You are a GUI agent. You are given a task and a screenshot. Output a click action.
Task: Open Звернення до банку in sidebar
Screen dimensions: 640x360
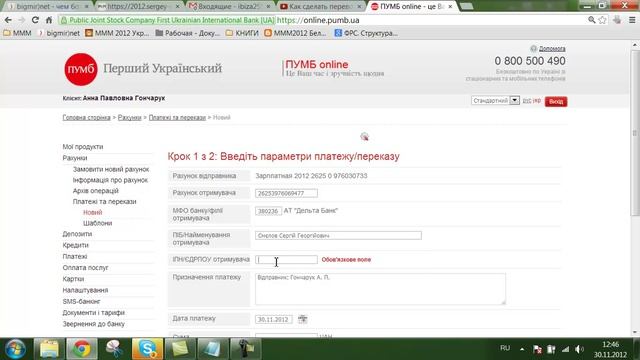click(x=93, y=324)
